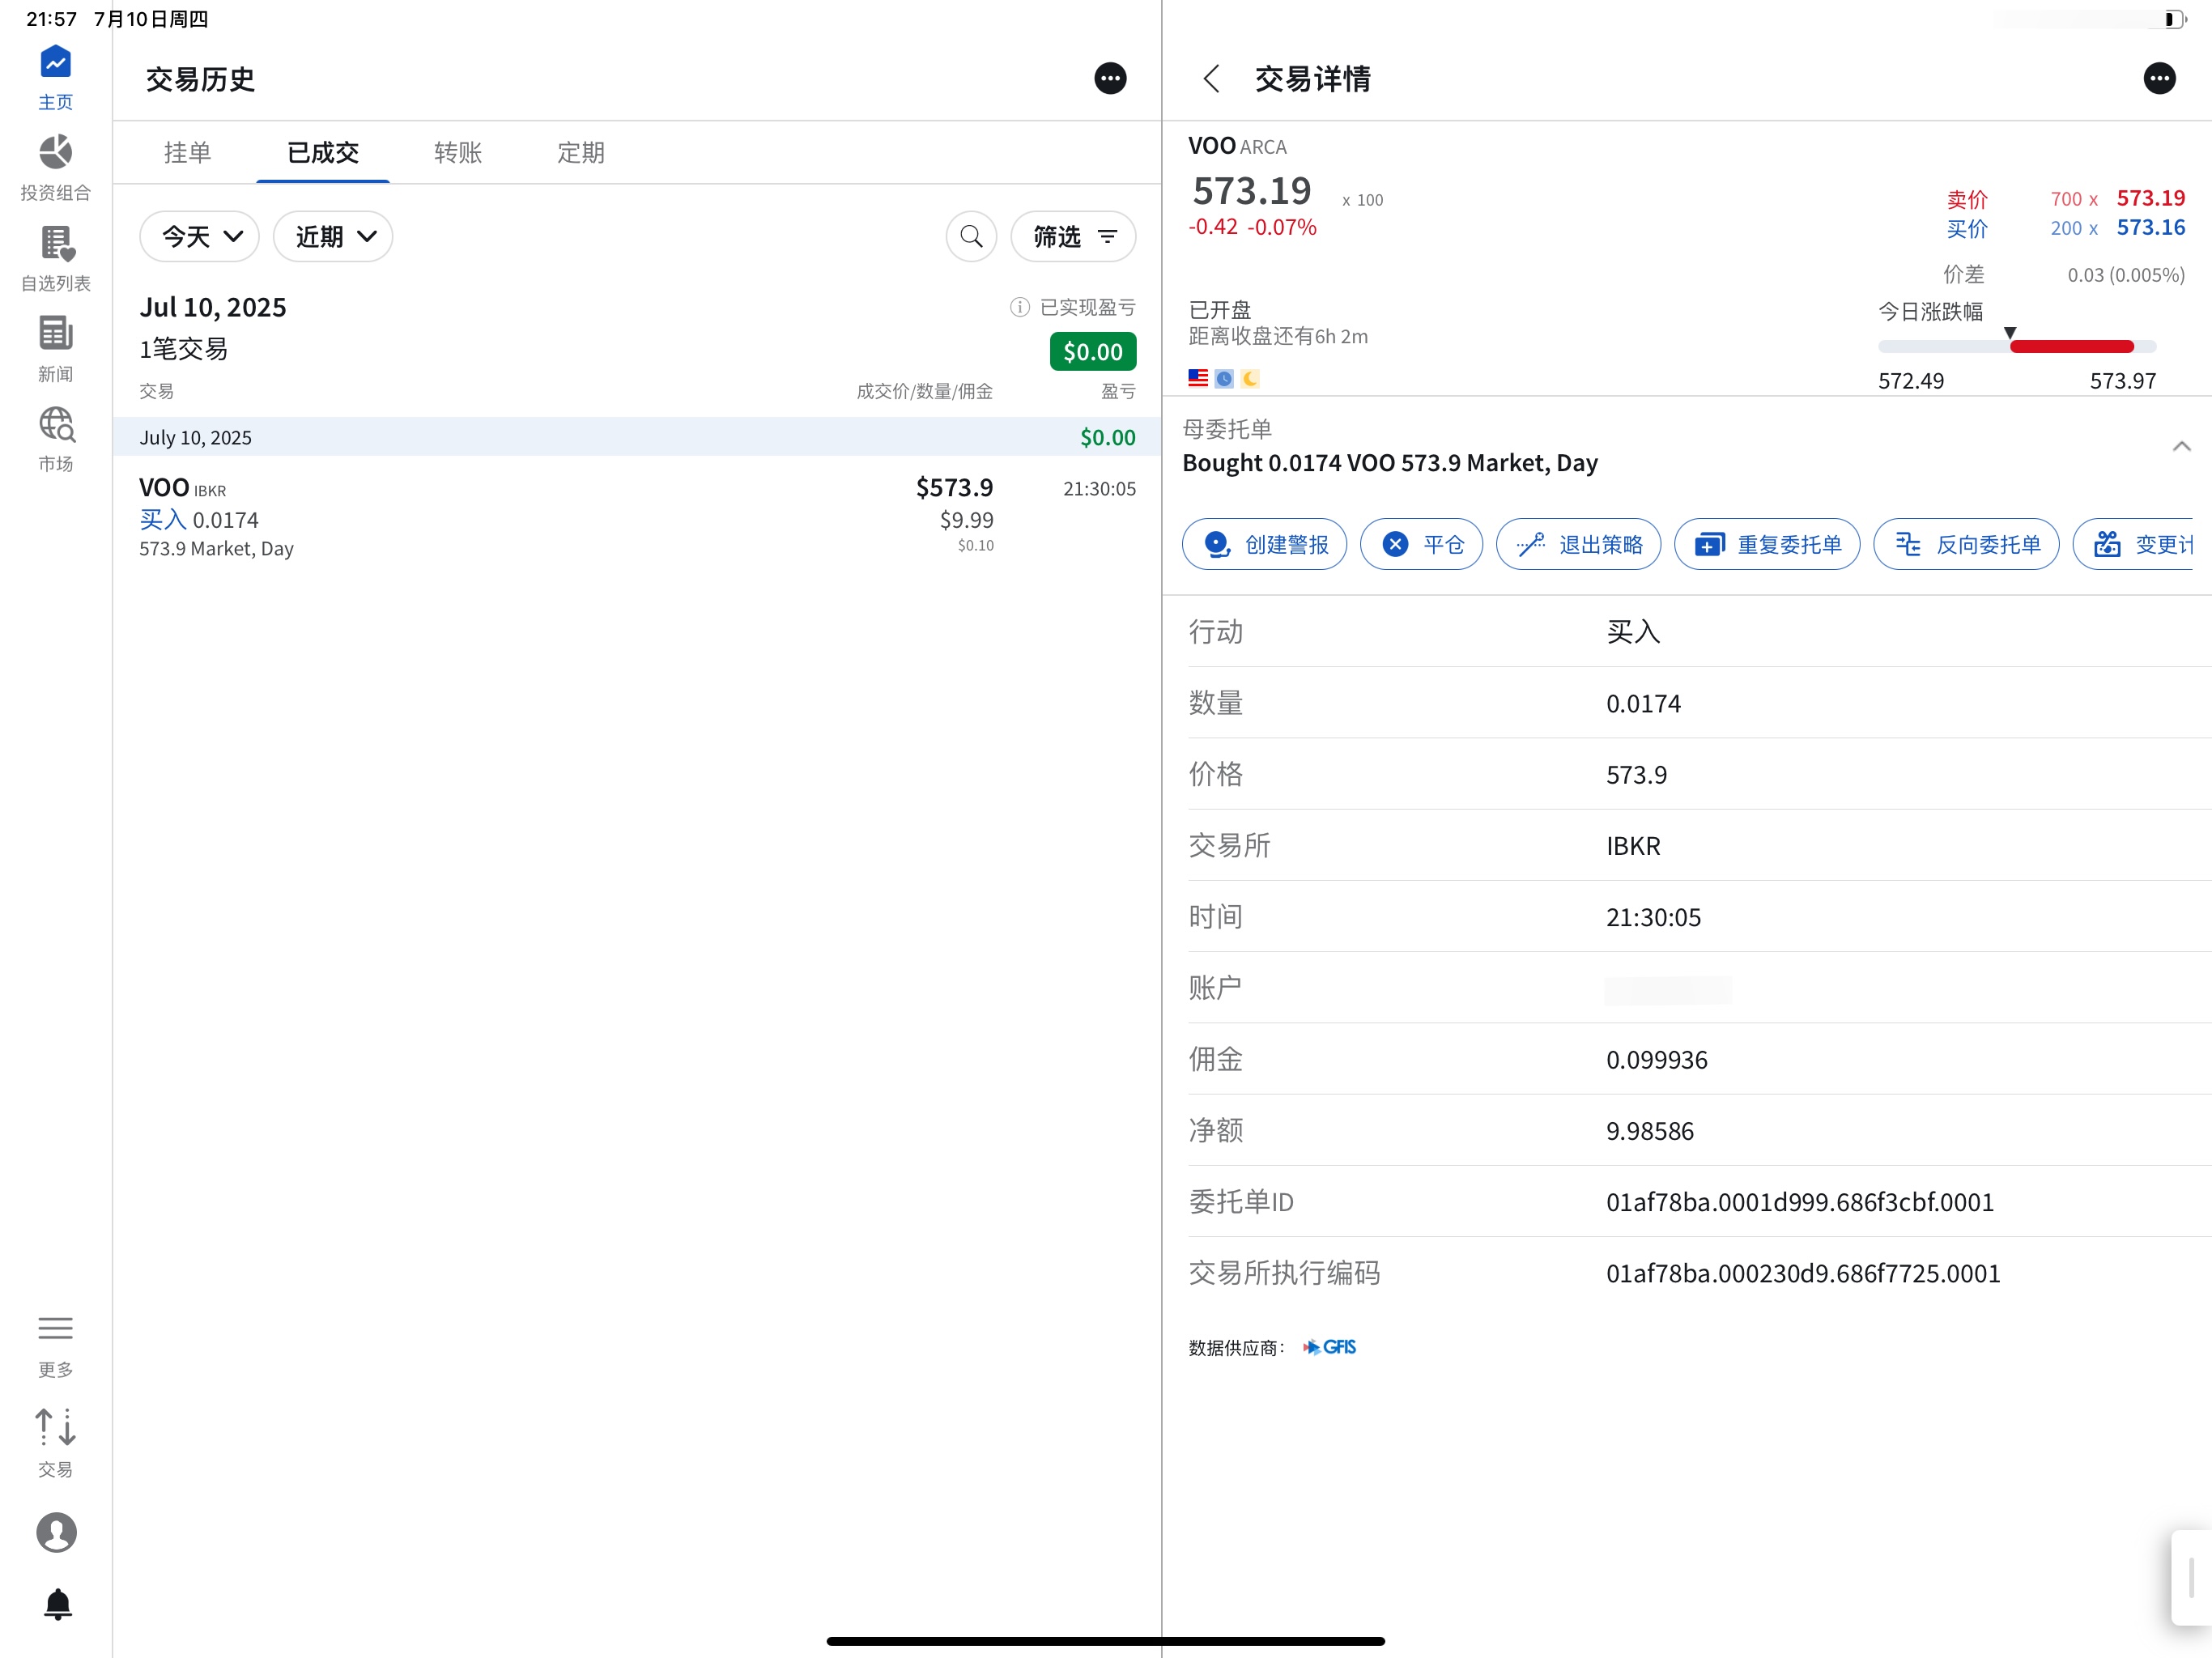Open the user profile avatar icon
This screenshot has width=2212, height=1658.
[x=57, y=1532]
